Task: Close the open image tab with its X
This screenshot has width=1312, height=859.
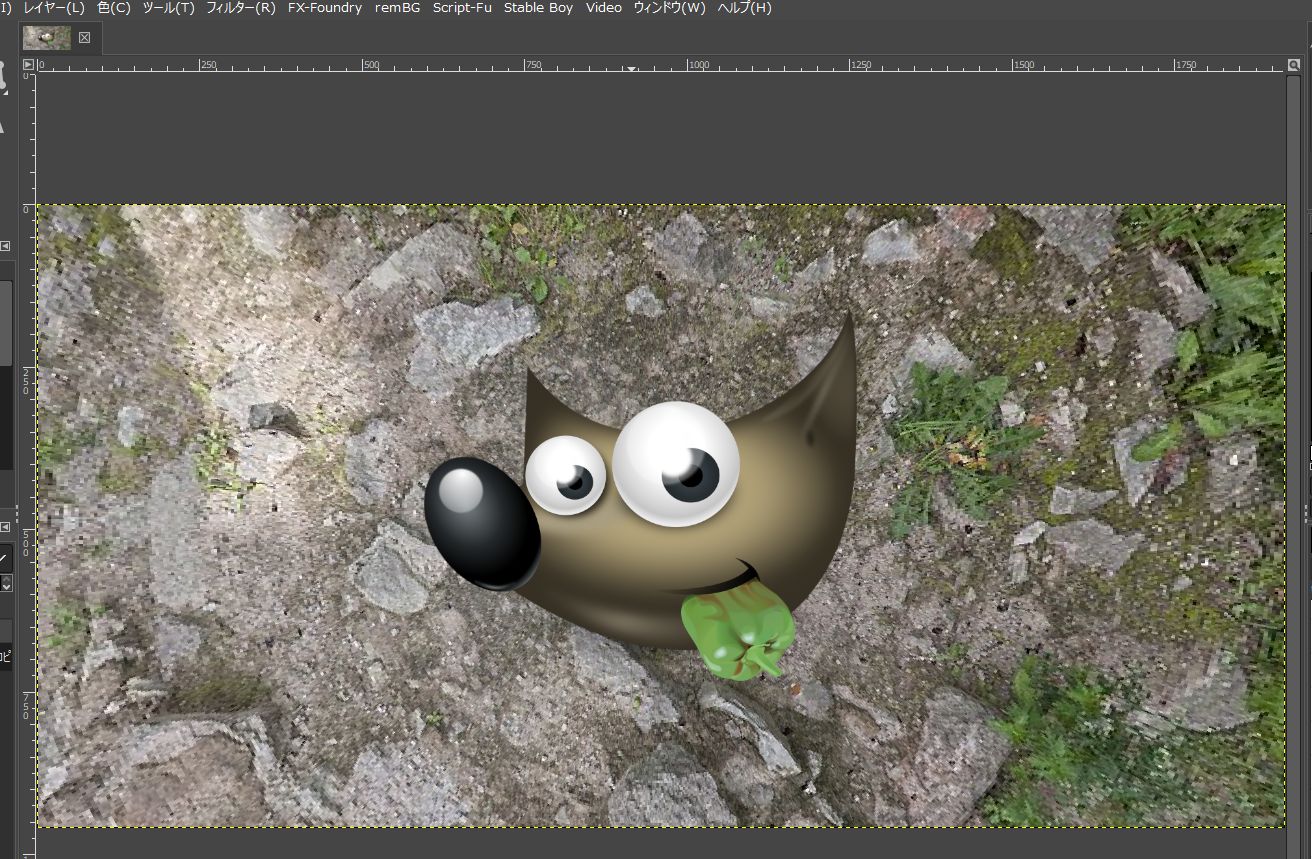Action: (x=83, y=37)
